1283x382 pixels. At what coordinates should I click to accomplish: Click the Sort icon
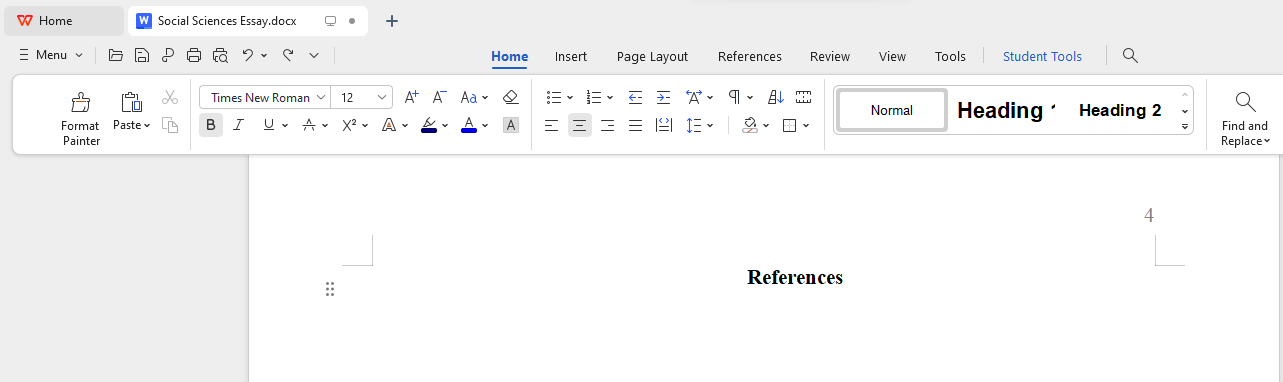[x=776, y=97]
